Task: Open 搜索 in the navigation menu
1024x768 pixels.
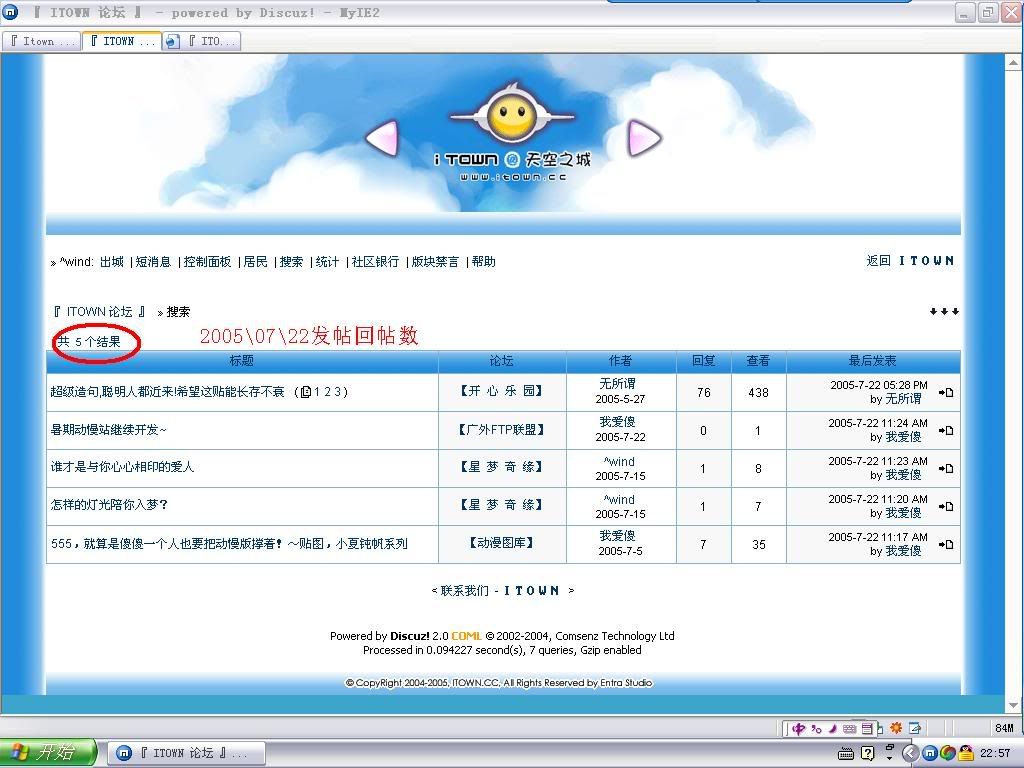Action: [291, 262]
